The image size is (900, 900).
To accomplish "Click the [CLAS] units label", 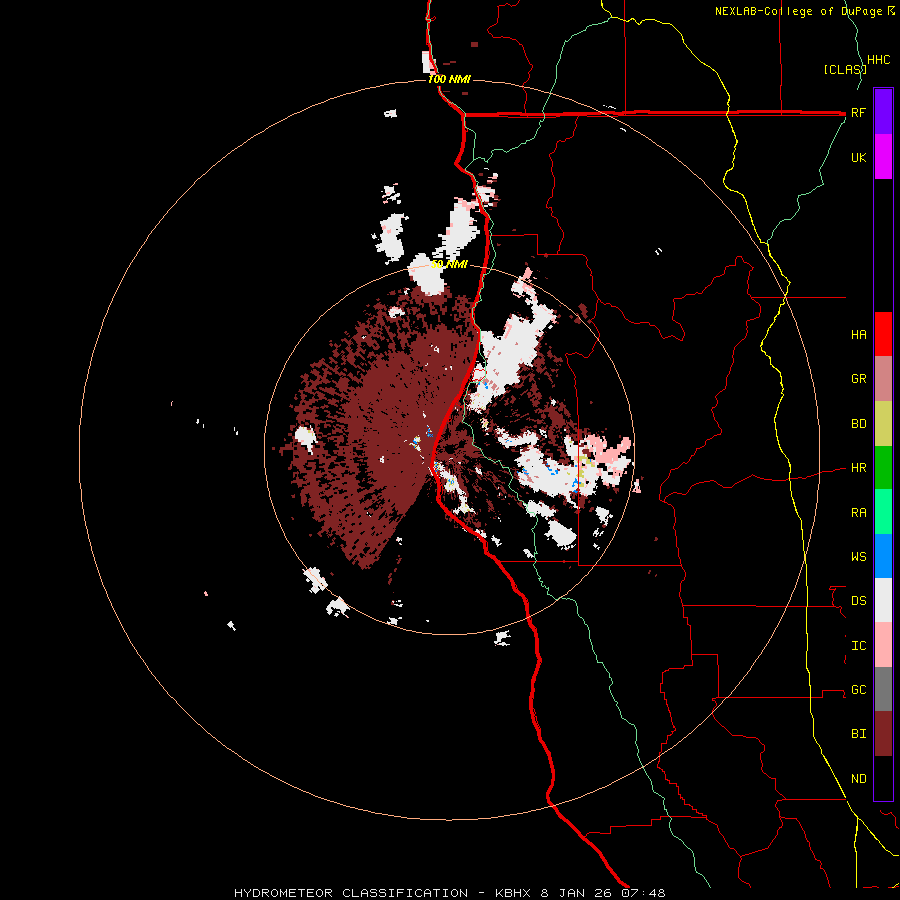I will [x=844, y=69].
